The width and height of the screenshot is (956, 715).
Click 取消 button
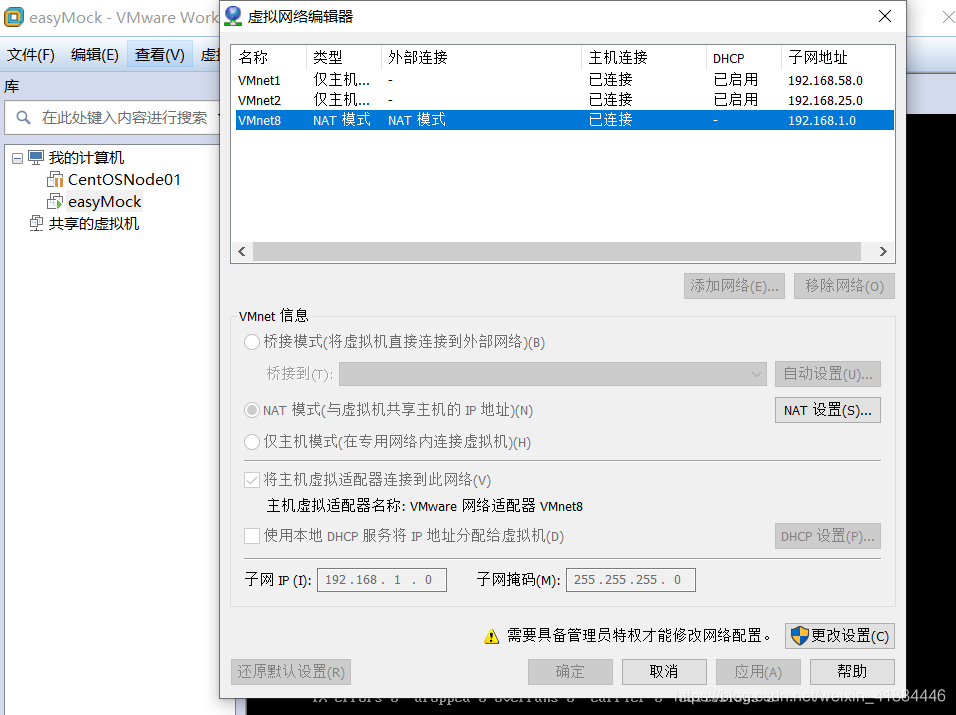tap(664, 672)
